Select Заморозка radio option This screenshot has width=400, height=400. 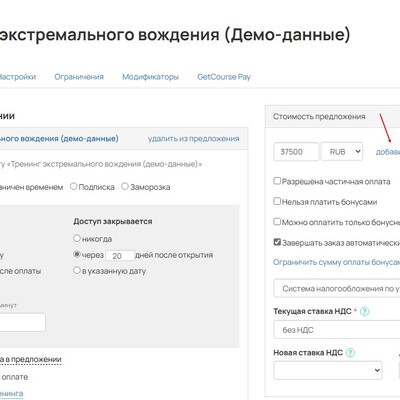125,186
